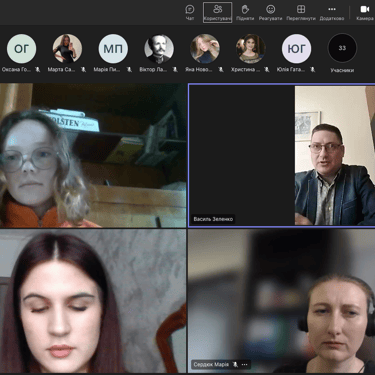The height and width of the screenshot is (375, 375).
Task: Select Василь Зеленко active speaker video
Action: coord(282,155)
